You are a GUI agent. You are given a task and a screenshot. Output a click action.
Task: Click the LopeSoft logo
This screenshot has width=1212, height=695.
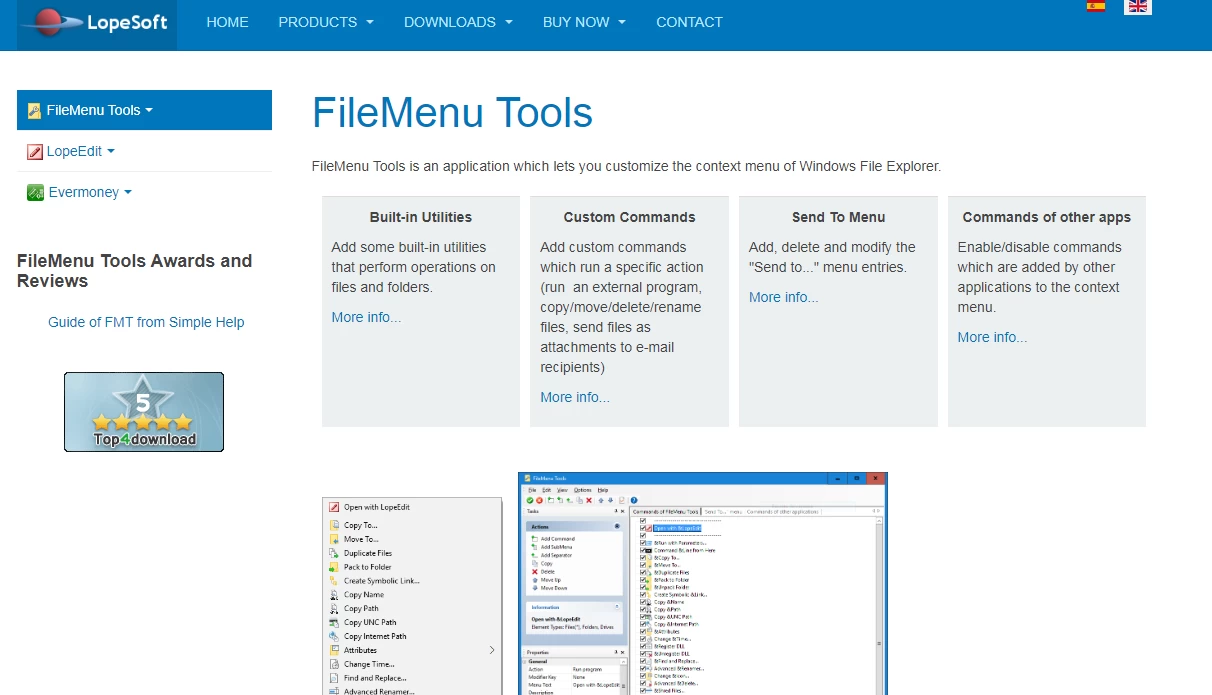click(96, 22)
